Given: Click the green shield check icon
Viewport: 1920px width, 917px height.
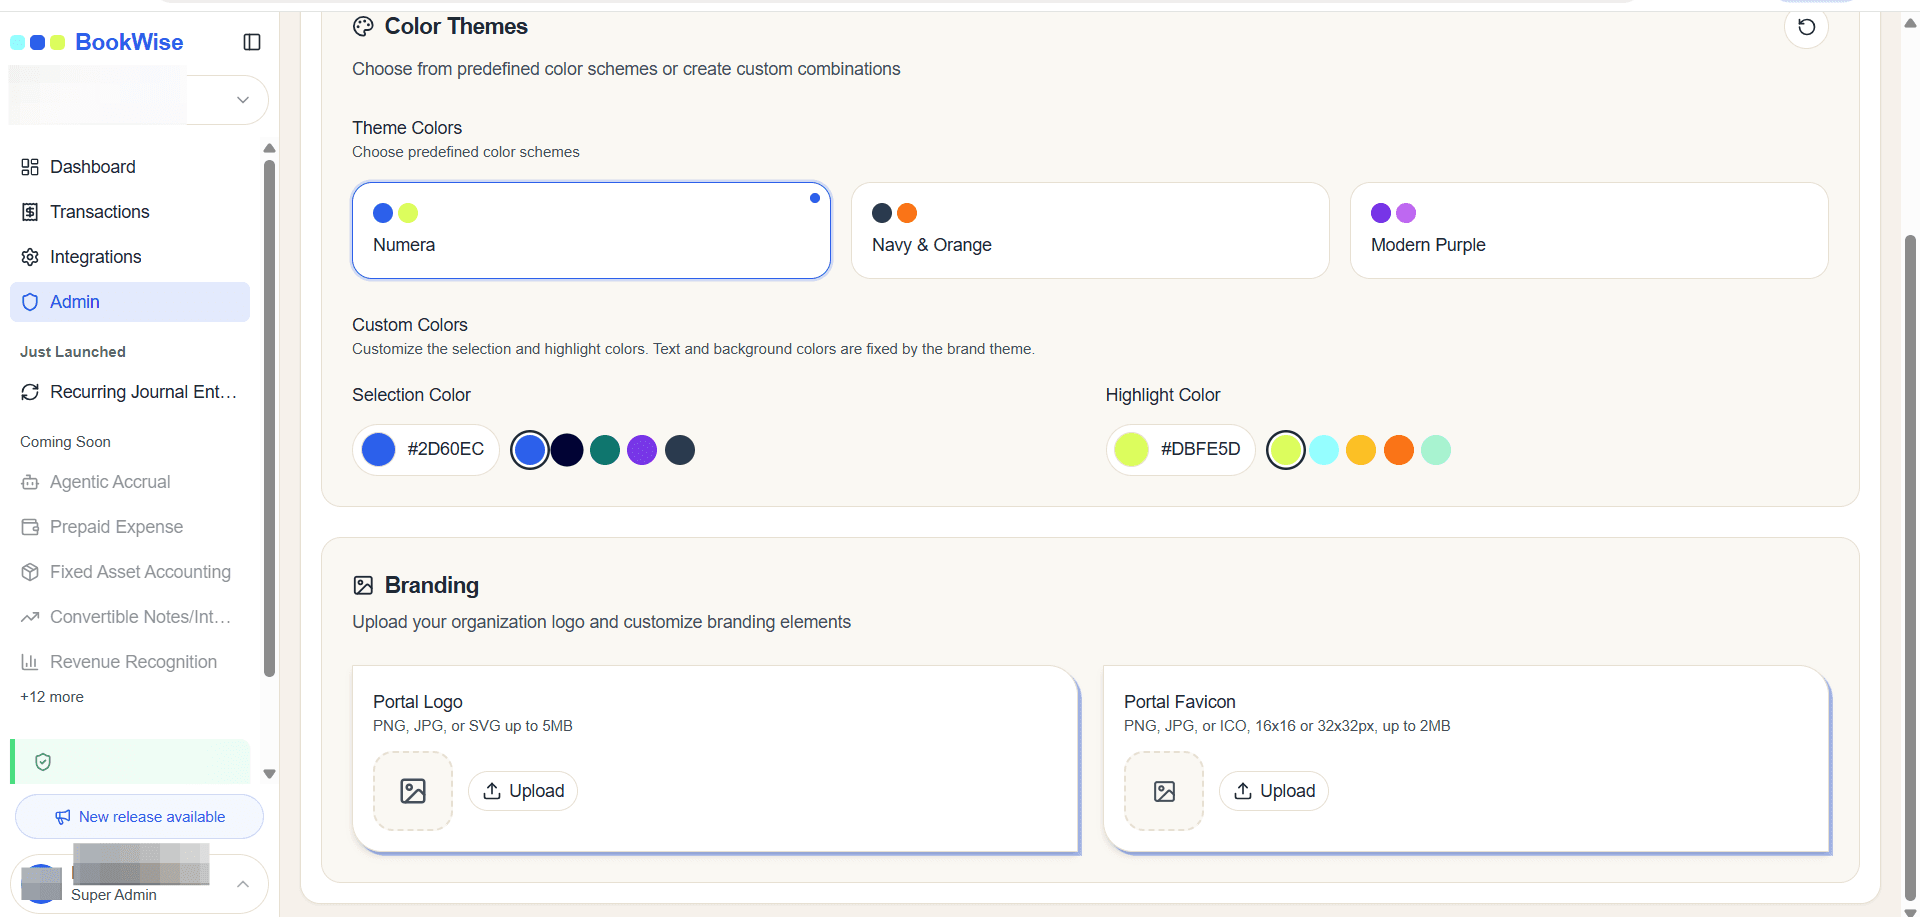Looking at the screenshot, I should (43, 762).
